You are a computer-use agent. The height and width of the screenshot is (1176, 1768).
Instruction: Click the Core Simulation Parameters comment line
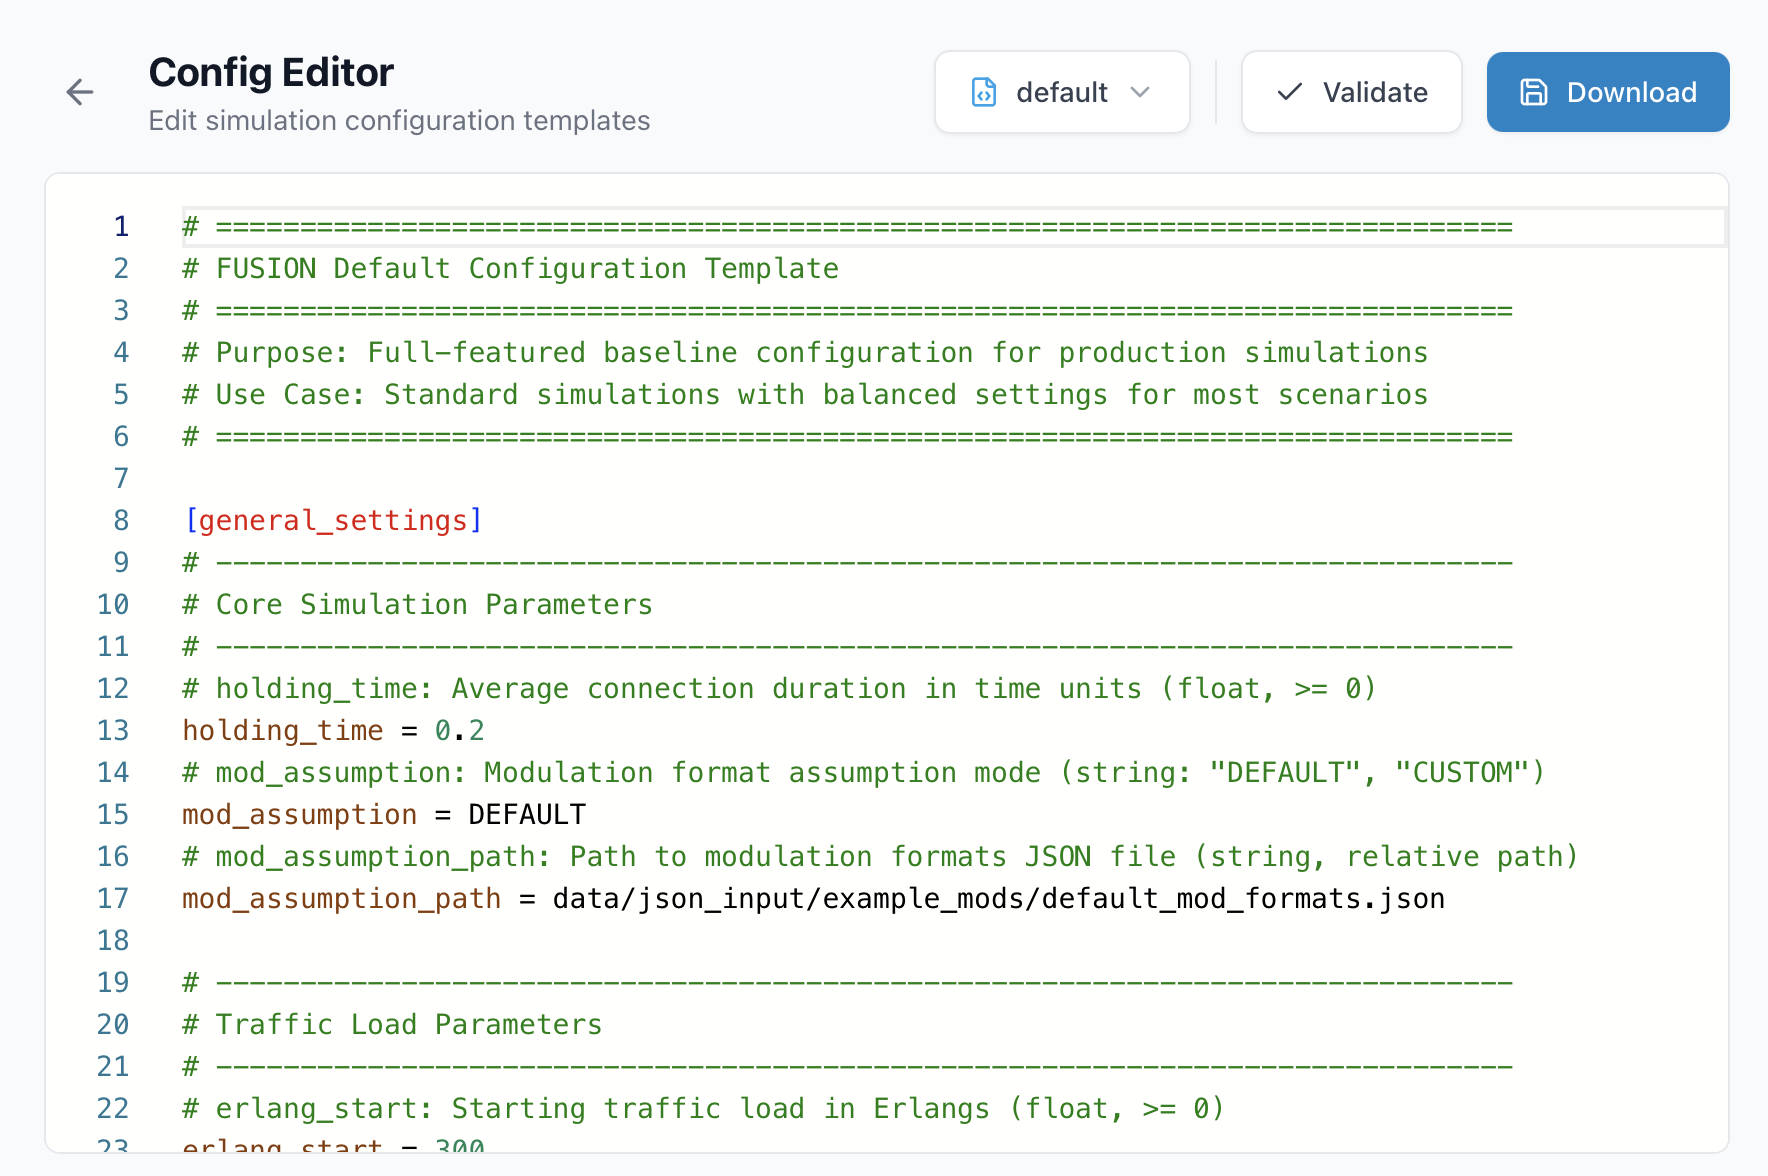click(x=417, y=605)
